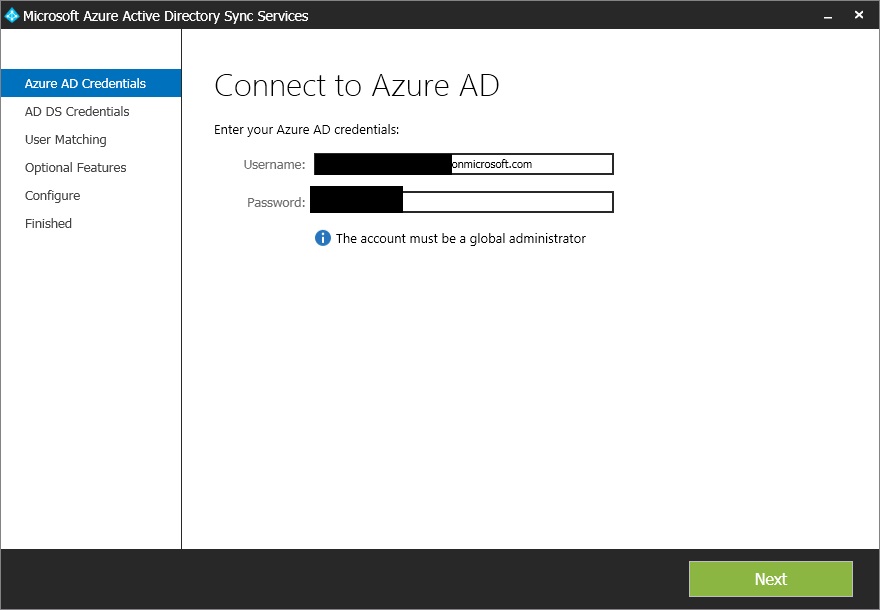The width and height of the screenshot is (880, 610).
Task: Jump to the Configure step
Action: click(x=53, y=196)
